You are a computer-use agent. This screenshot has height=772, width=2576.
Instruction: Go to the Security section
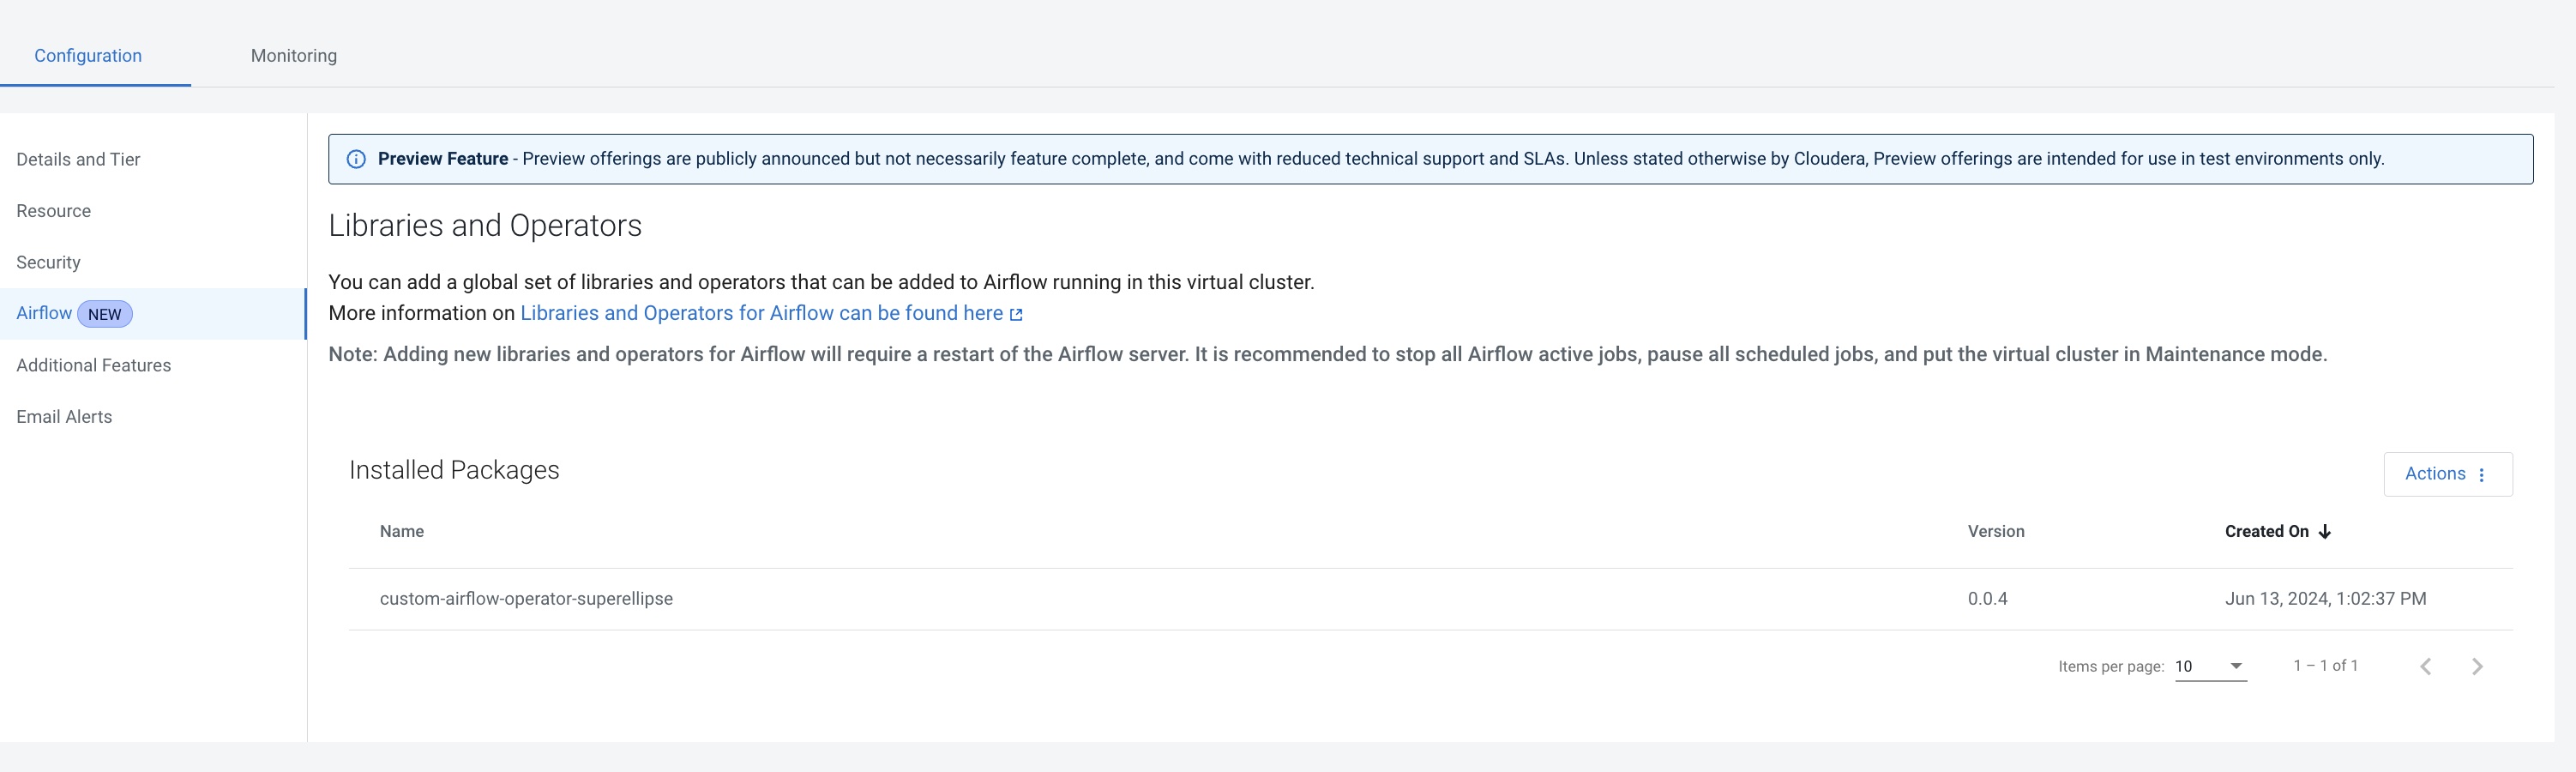(x=48, y=263)
